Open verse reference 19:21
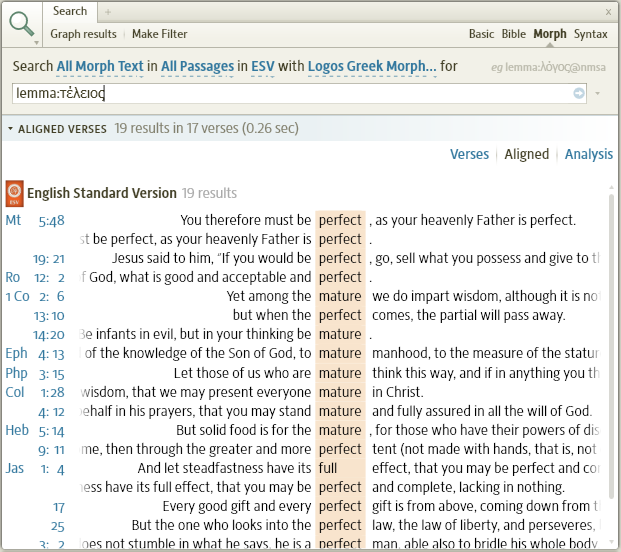Viewport: 621px width, 552px height. point(49,259)
